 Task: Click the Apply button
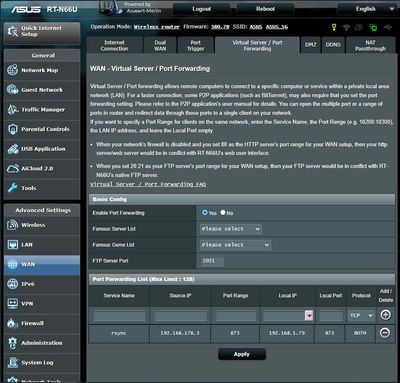click(242, 354)
